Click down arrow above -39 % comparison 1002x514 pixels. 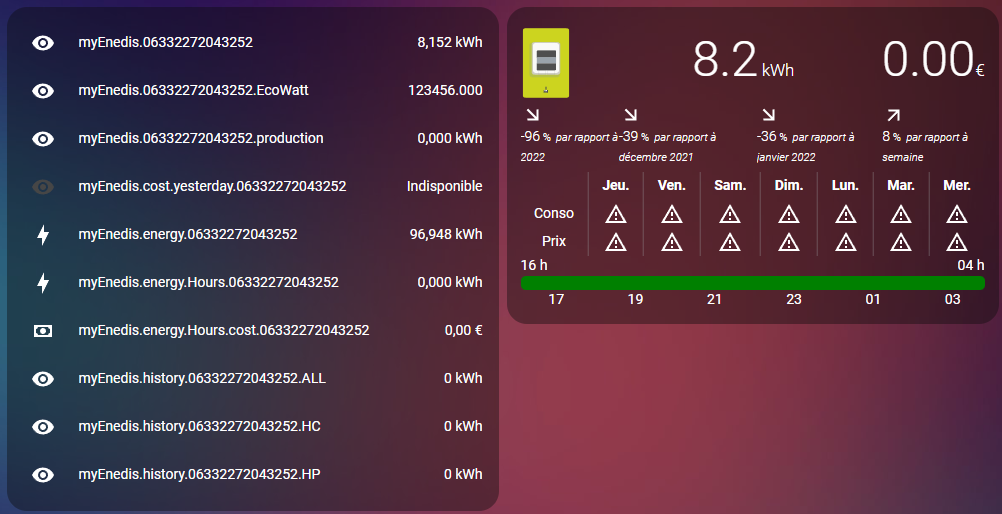point(631,114)
